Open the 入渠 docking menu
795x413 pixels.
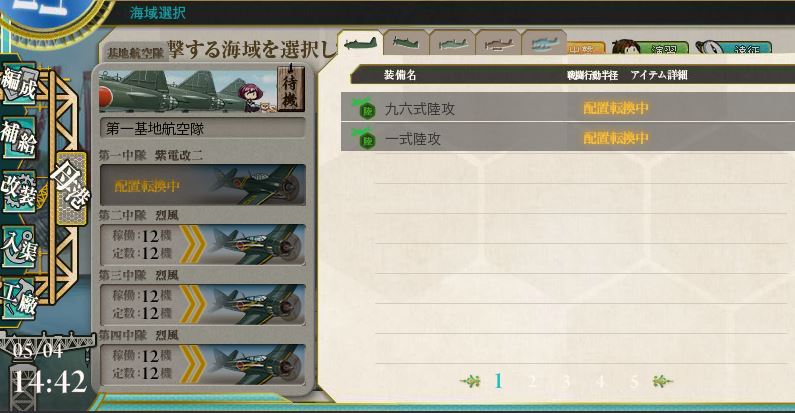point(19,246)
